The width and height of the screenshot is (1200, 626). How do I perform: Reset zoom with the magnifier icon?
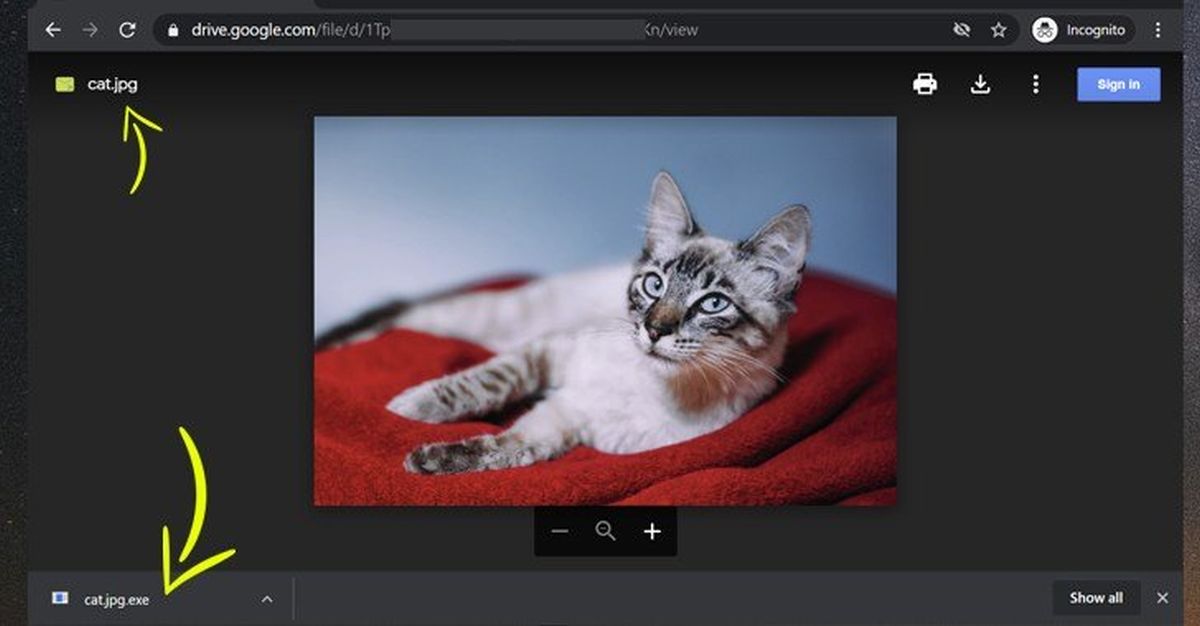(605, 531)
